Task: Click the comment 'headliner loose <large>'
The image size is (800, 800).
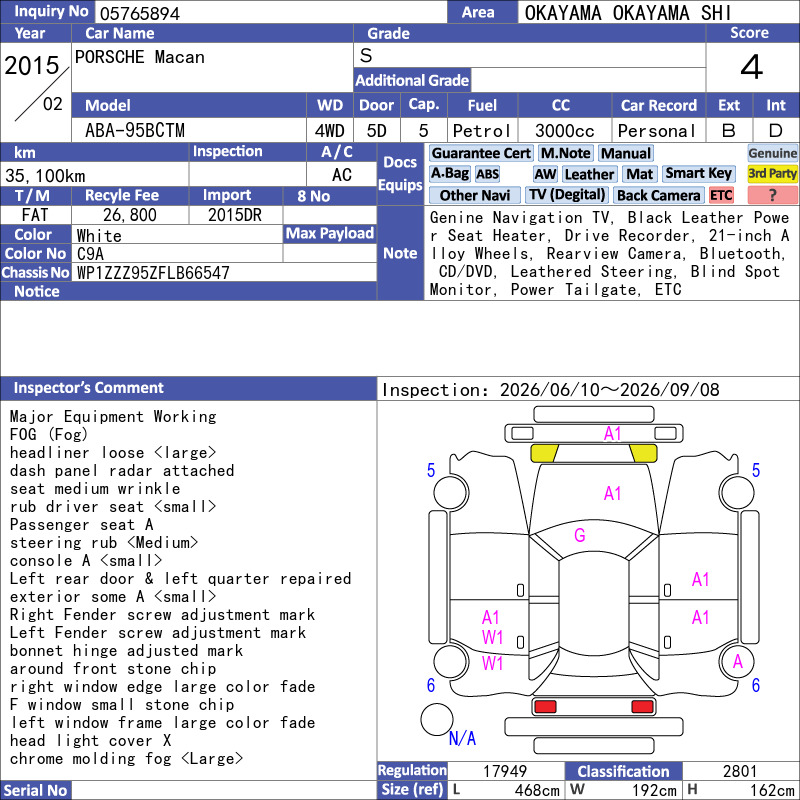Action: click(x=113, y=453)
